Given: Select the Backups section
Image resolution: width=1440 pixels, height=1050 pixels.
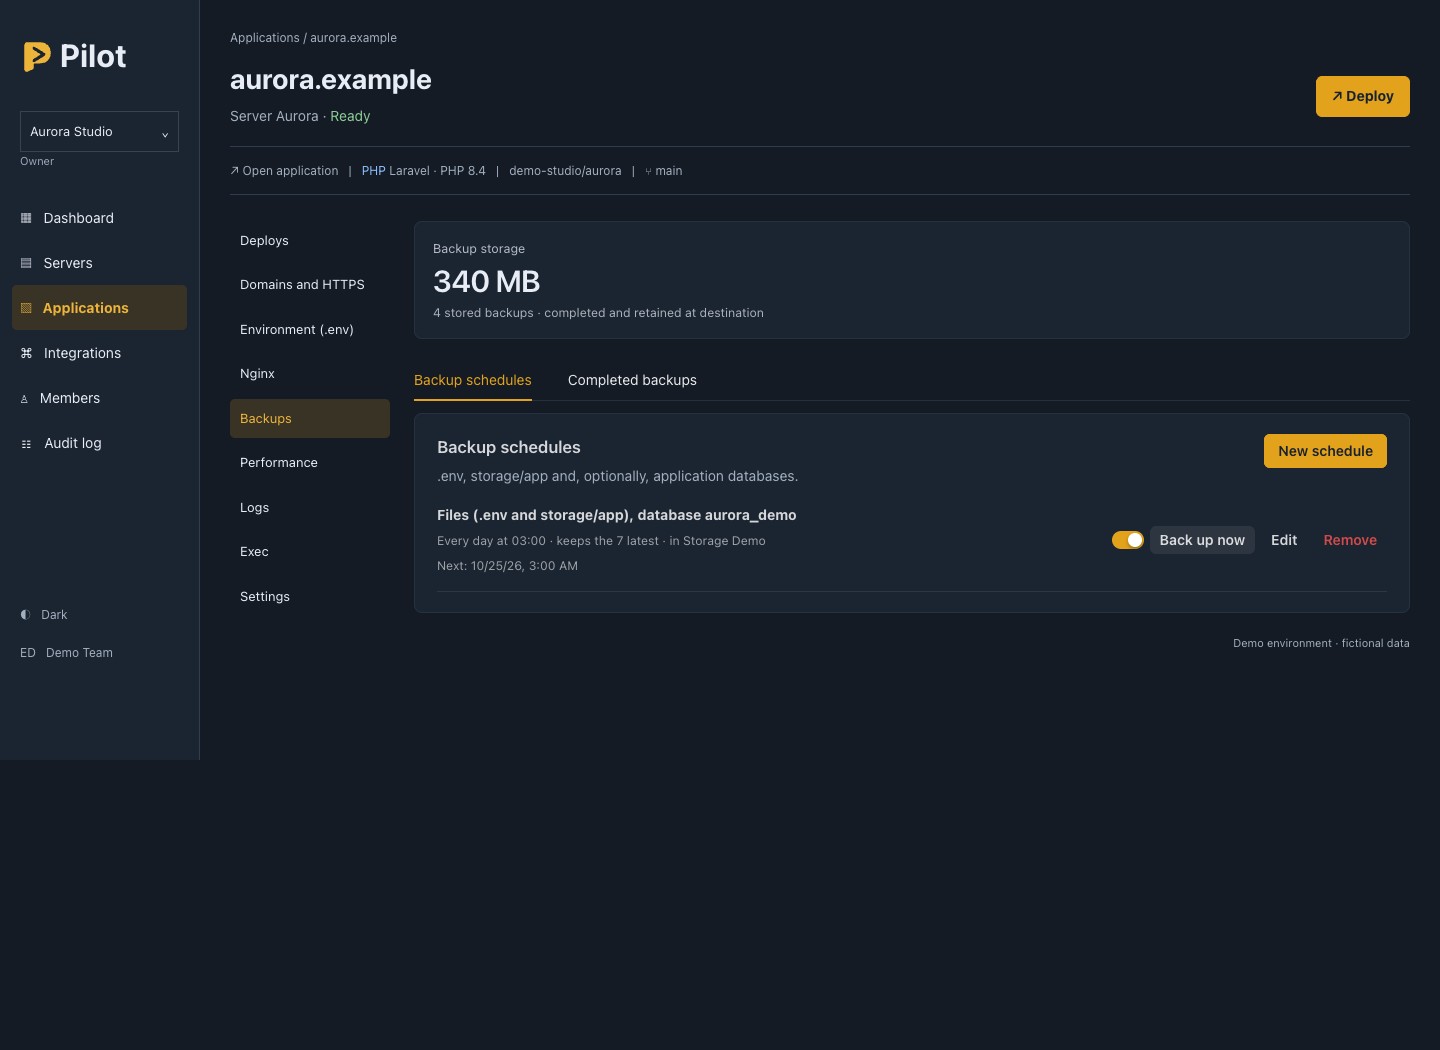Looking at the screenshot, I should pyautogui.click(x=310, y=419).
